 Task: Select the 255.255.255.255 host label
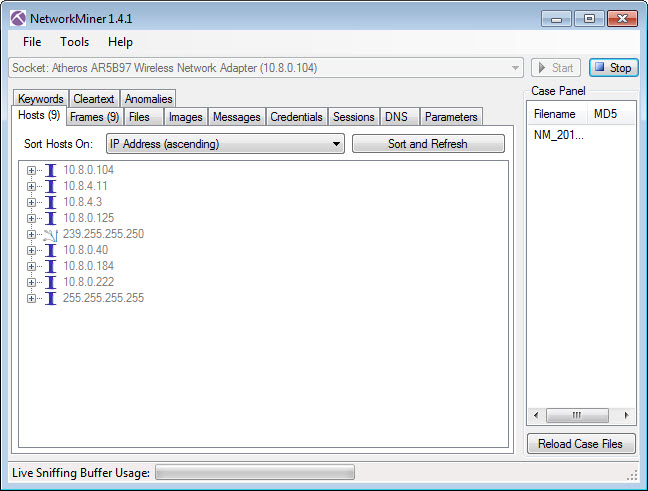point(103,298)
